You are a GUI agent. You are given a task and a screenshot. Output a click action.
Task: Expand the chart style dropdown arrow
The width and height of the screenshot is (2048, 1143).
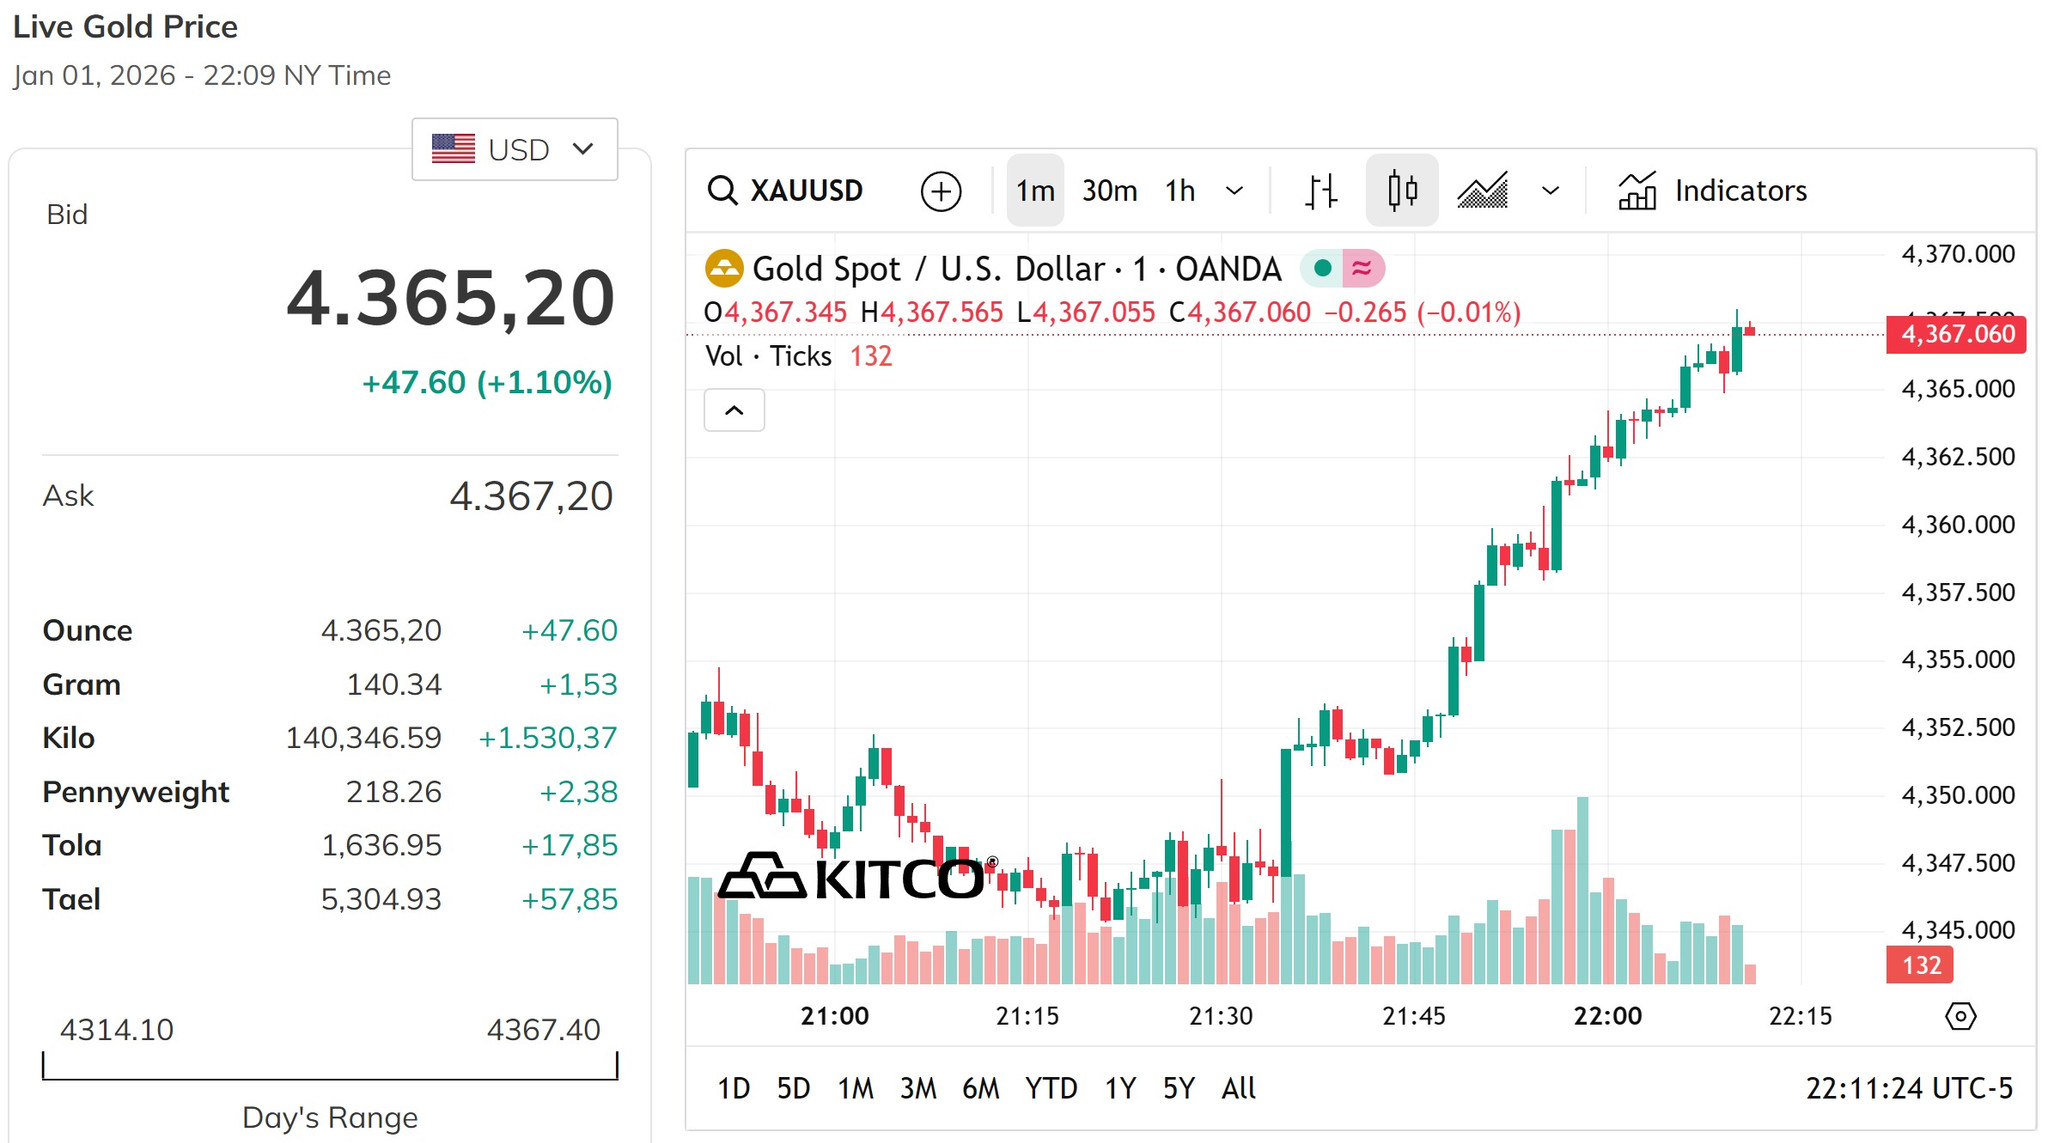click(1551, 190)
